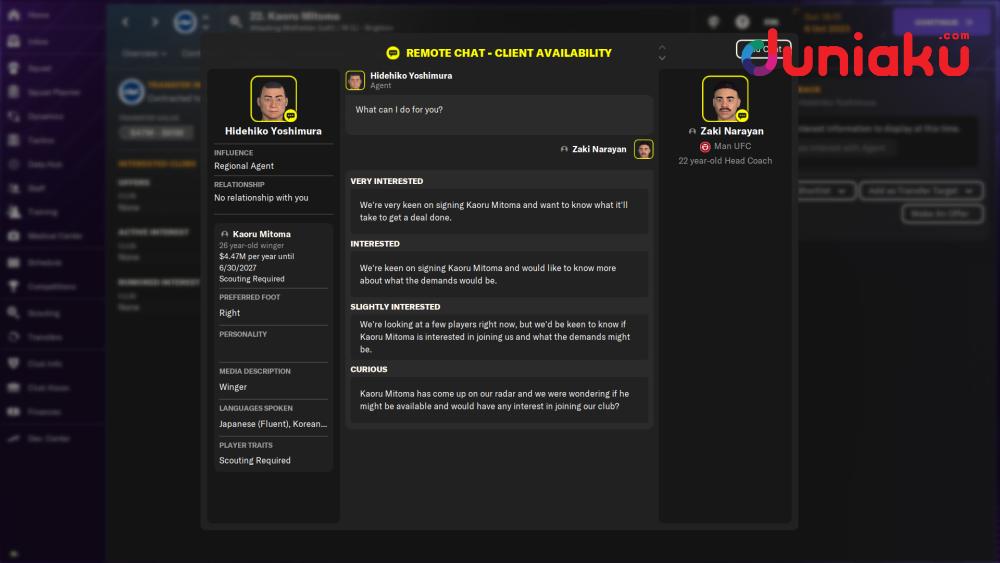Go back with the left arrow icon
This screenshot has height=563, width=1000.
click(x=126, y=22)
